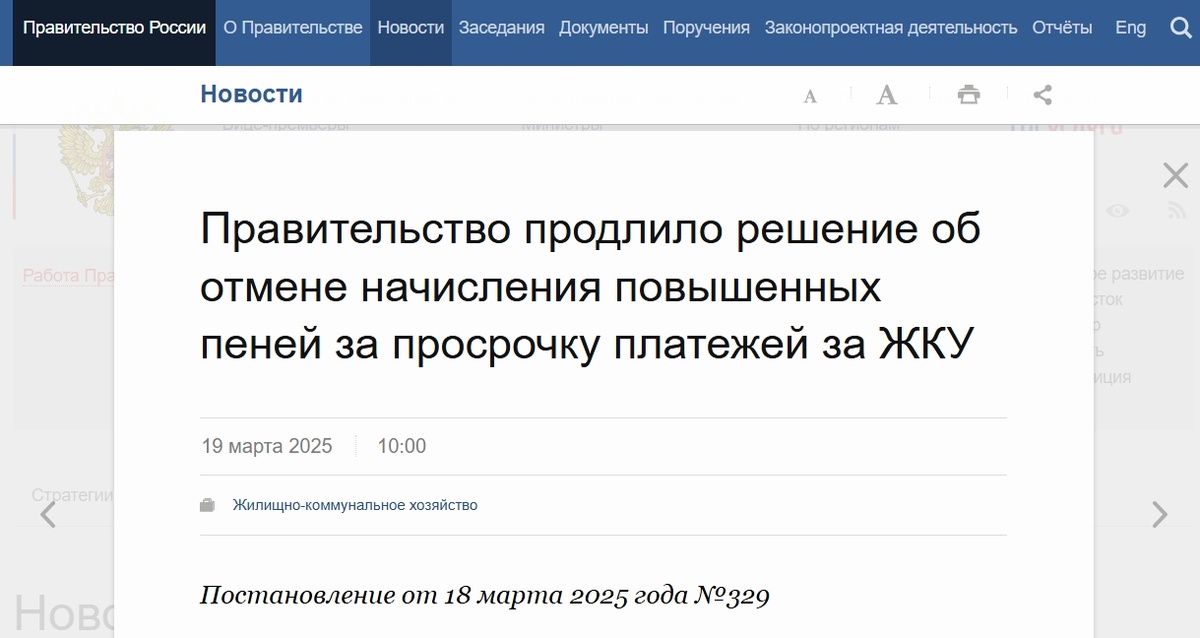
Task: Decrease font size with the small A icon
Action: 809,95
